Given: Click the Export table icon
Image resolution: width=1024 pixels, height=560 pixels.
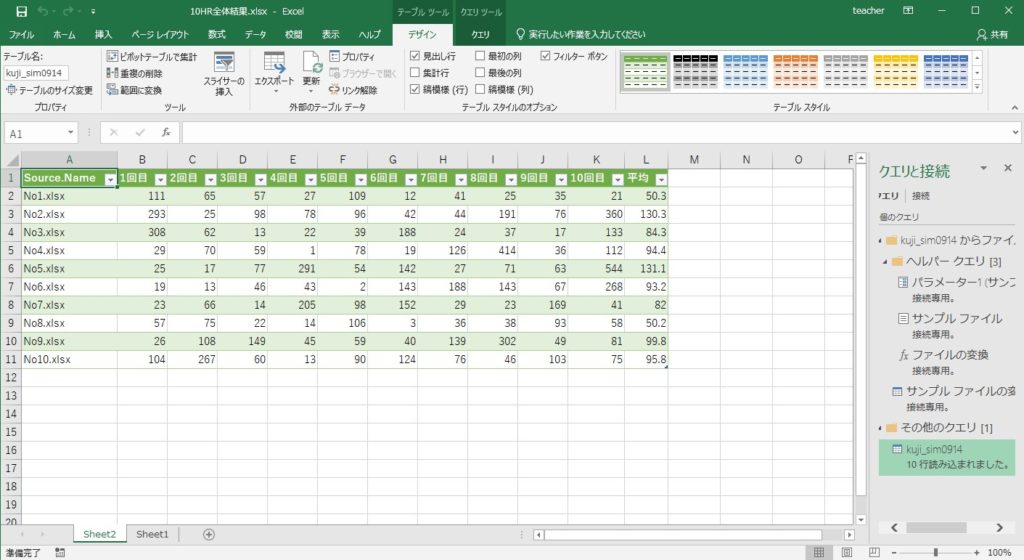Looking at the screenshot, I should click(274, 63).
